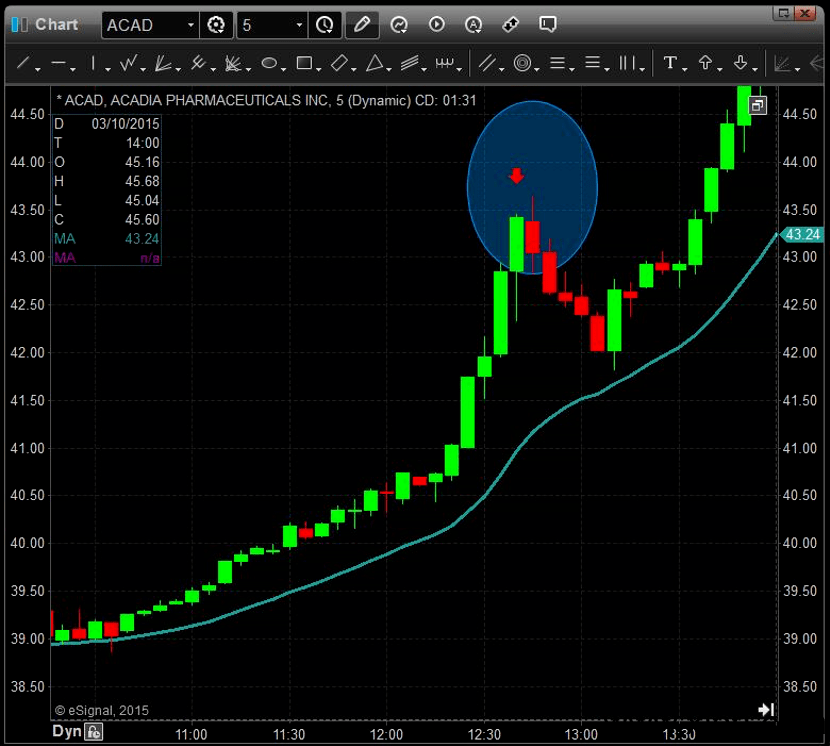Select the zigzag polyline tool
This screenshot has width=830, height=746.
tap(128, 63)
